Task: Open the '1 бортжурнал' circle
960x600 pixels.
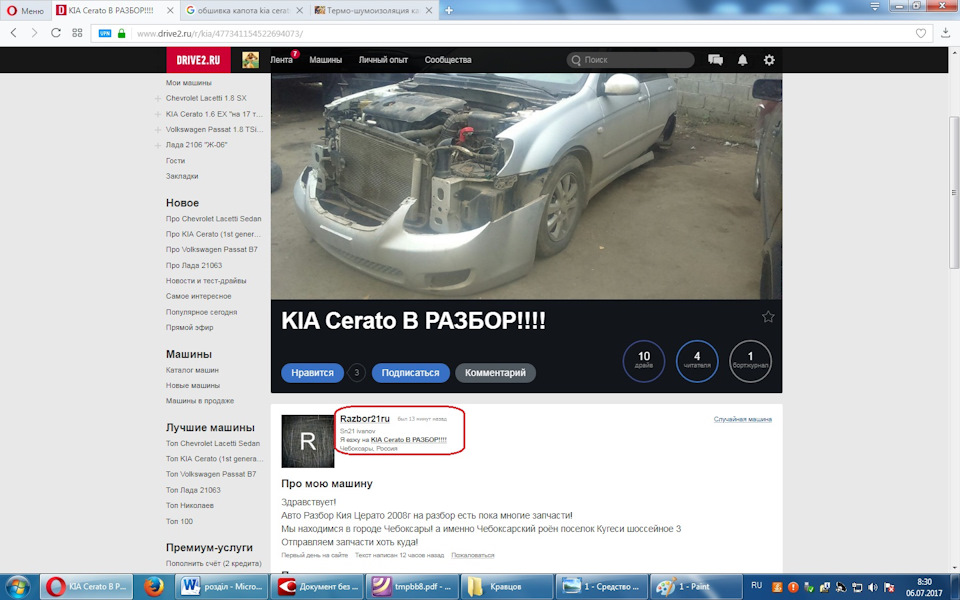Action: [x=750, y=361]
